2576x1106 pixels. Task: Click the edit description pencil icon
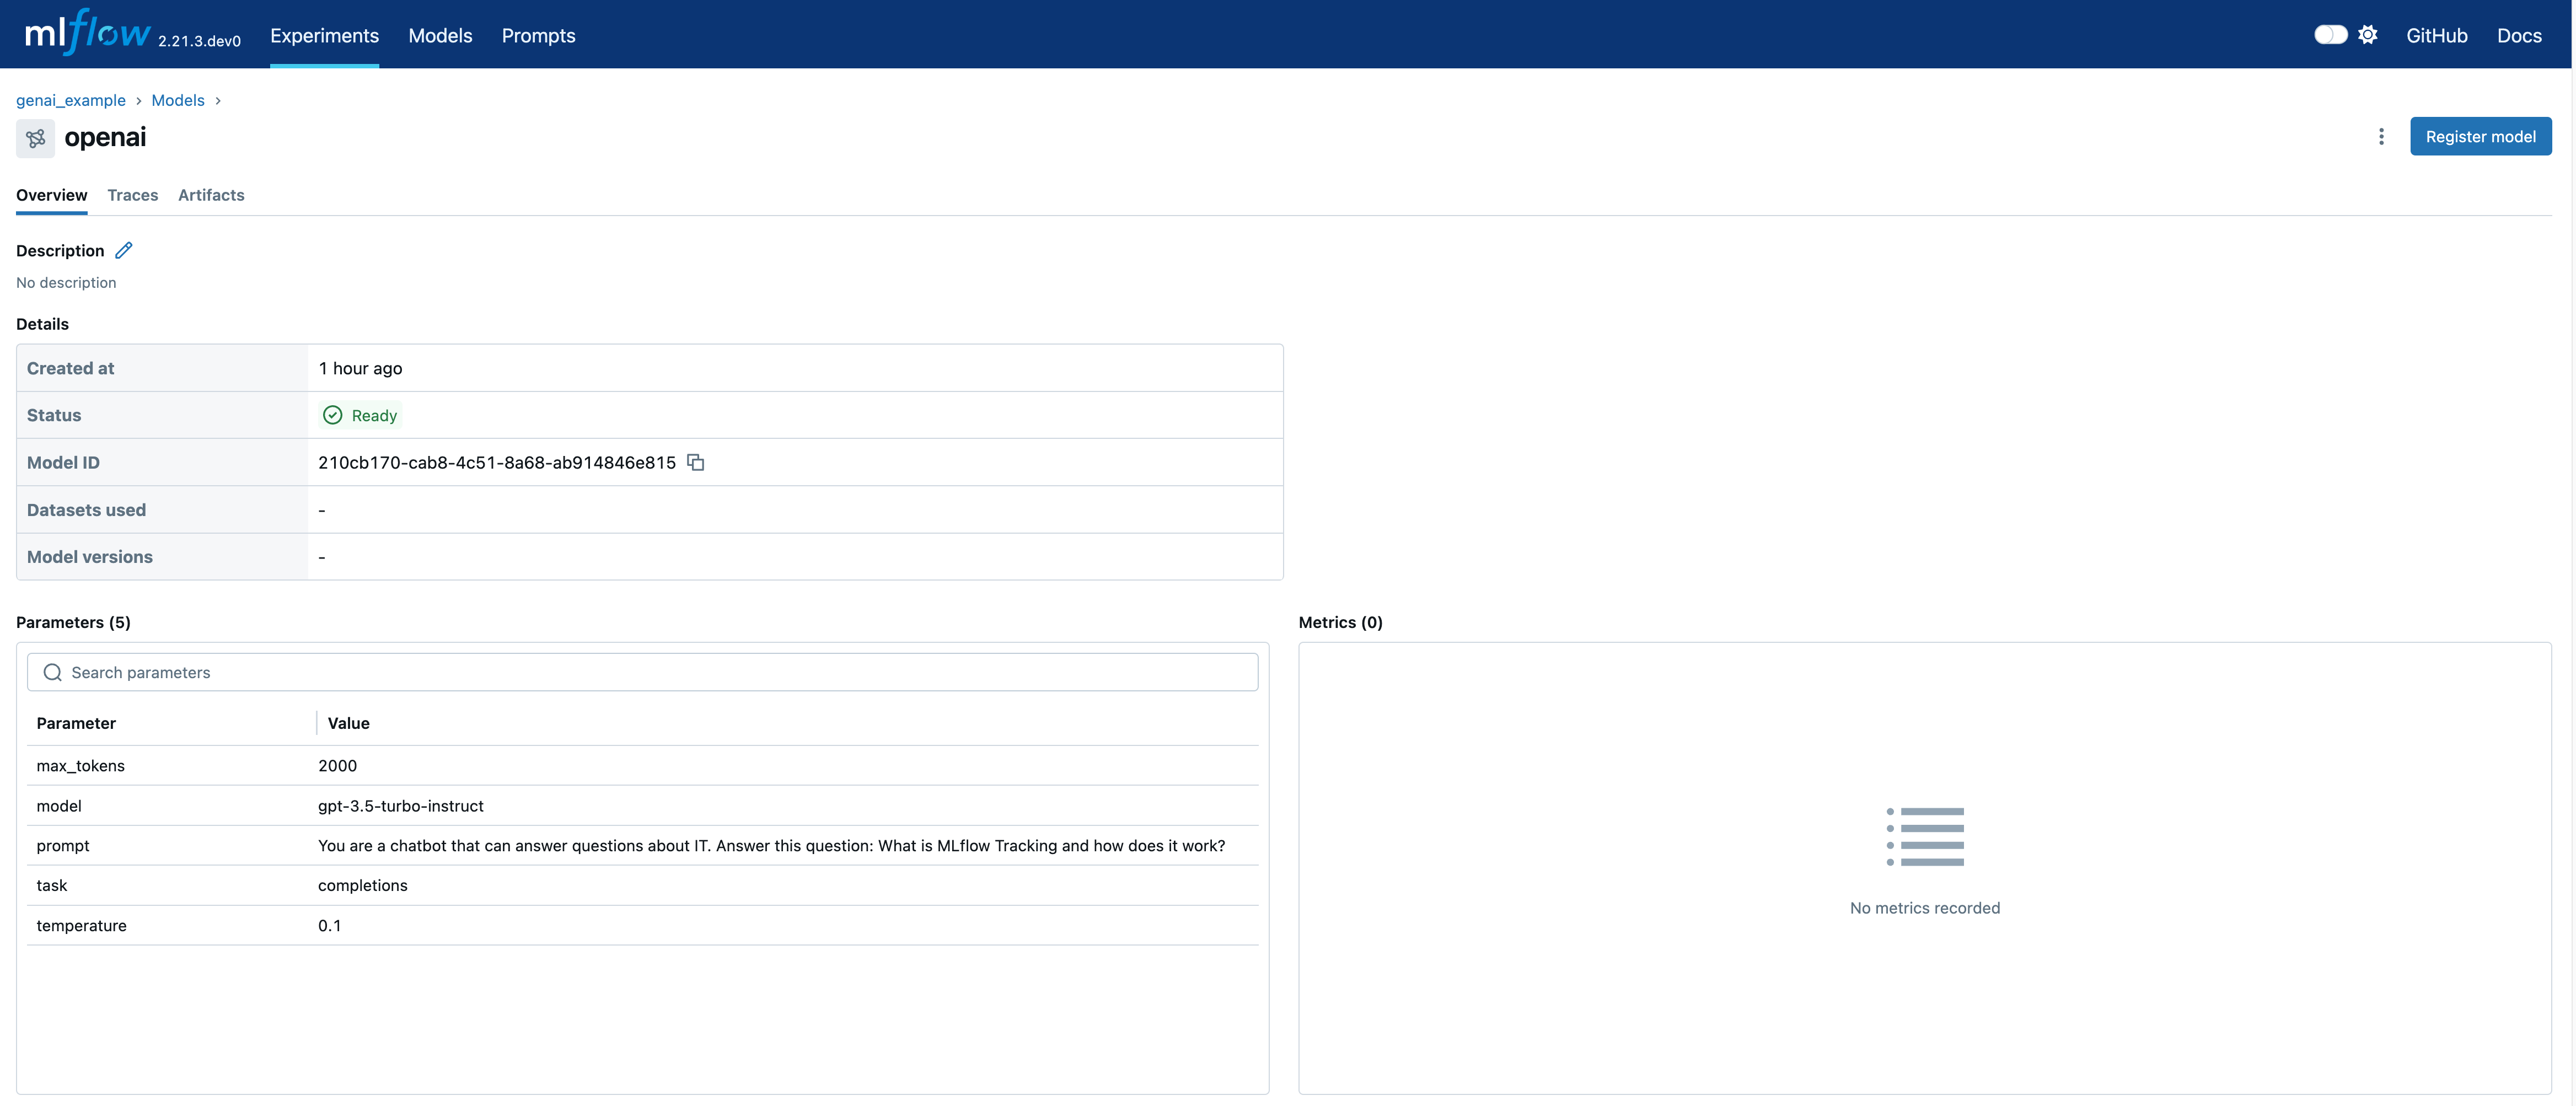[124, 250]
